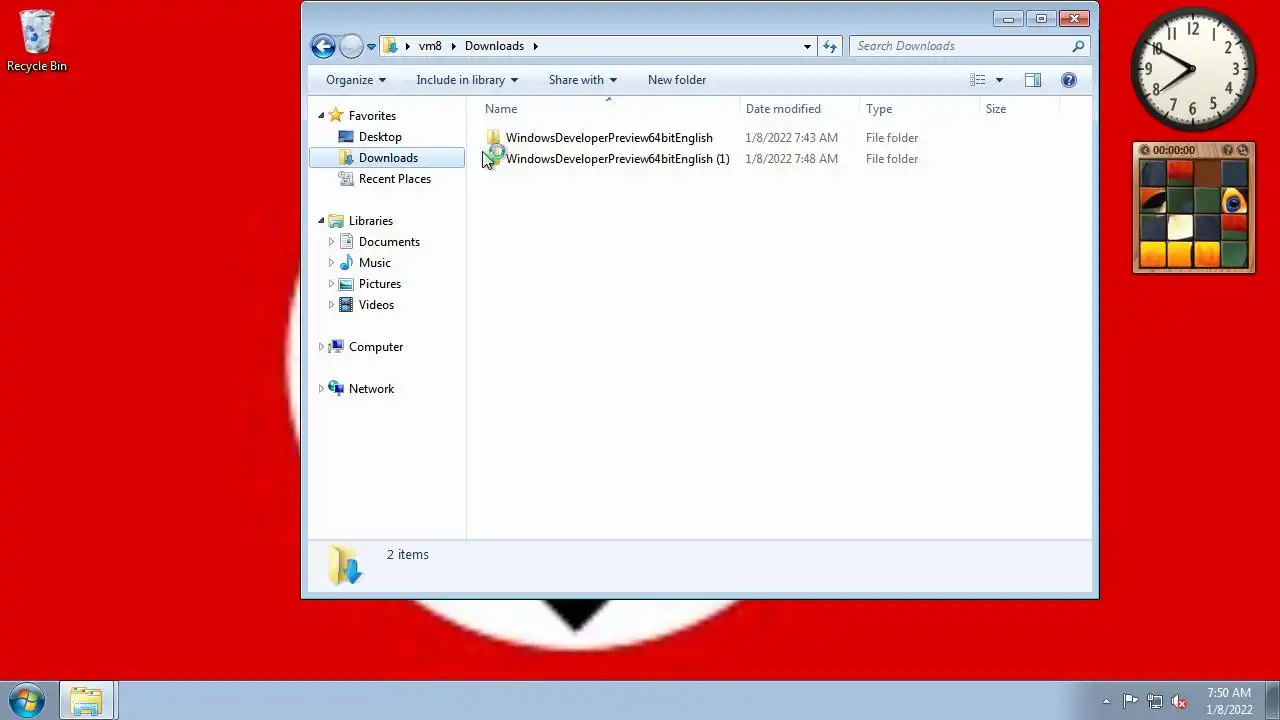Click the muted volume tray icon
The width and height of the screenshot is (1280, 720).
(1180, 702)
